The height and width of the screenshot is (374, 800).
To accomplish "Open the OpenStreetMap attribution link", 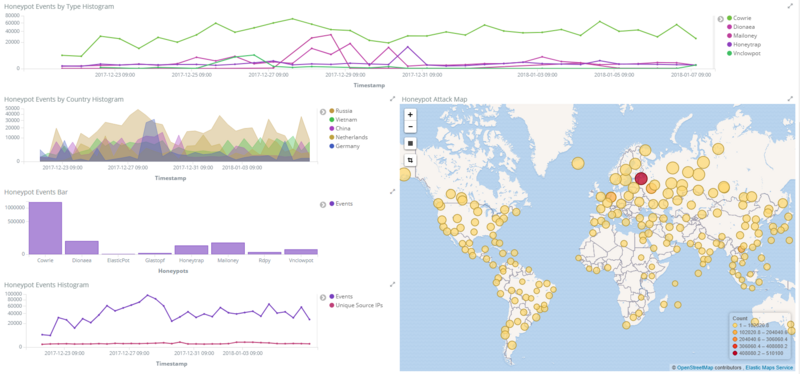I will [695, 367].
